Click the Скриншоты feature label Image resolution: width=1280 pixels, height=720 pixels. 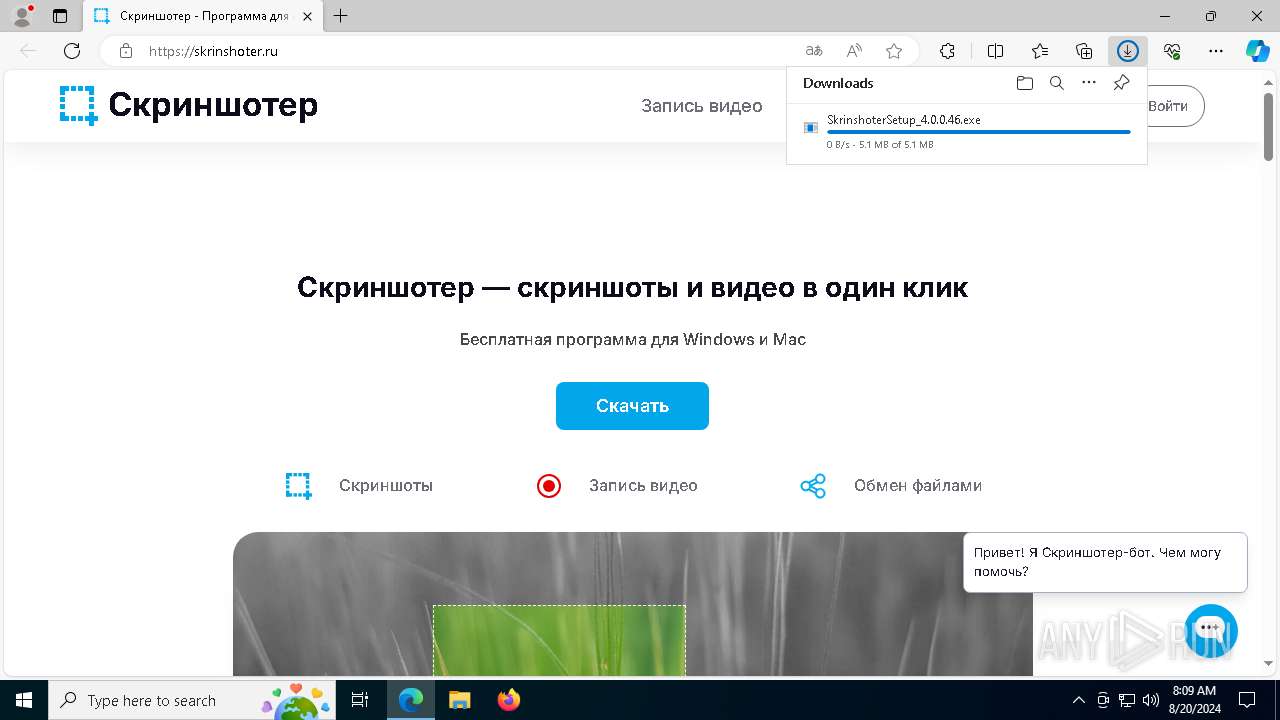tap(386, 486)
